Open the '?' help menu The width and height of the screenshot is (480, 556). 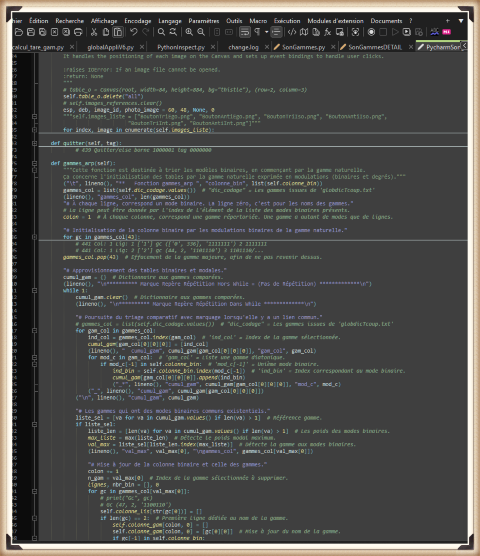(411, 21)
